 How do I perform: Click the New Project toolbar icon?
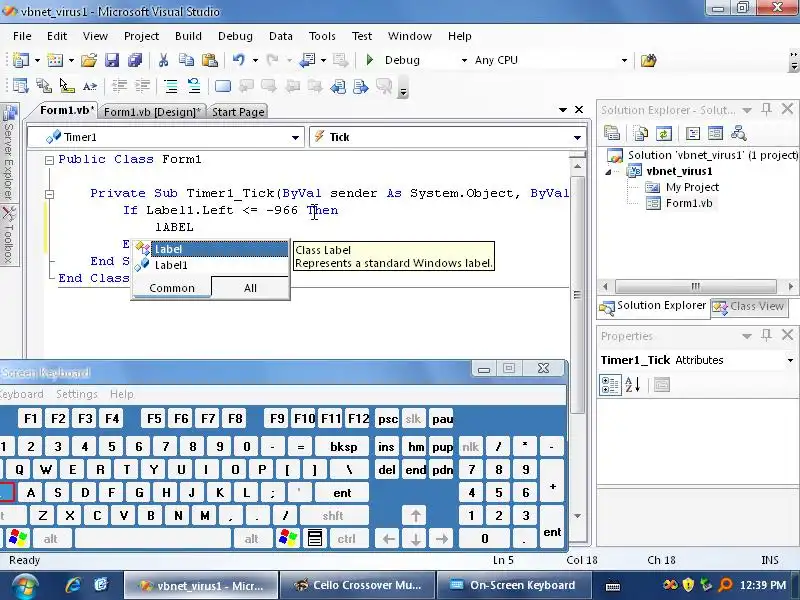(20, 60)
